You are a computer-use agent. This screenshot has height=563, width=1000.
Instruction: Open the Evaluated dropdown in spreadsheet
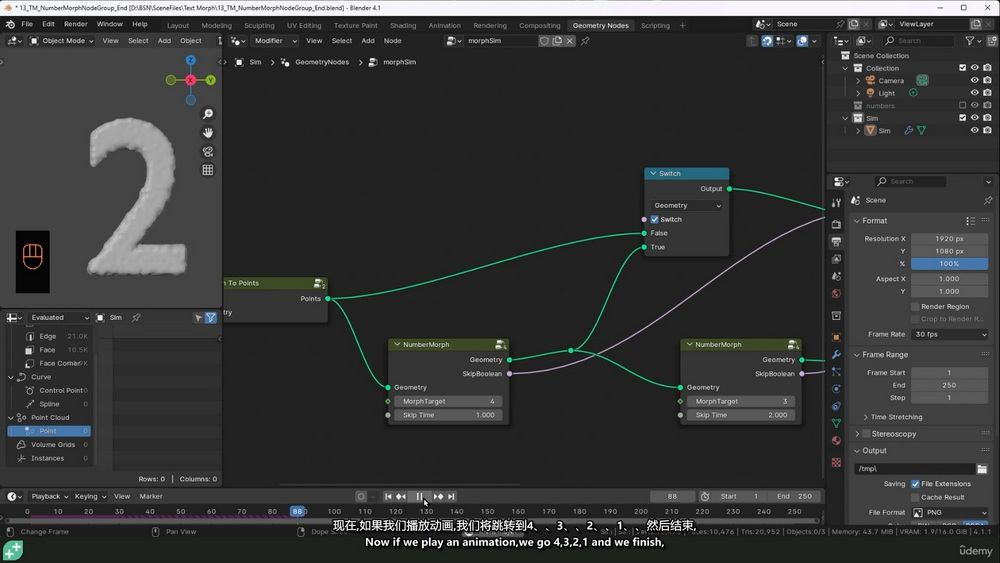[58, 318]
